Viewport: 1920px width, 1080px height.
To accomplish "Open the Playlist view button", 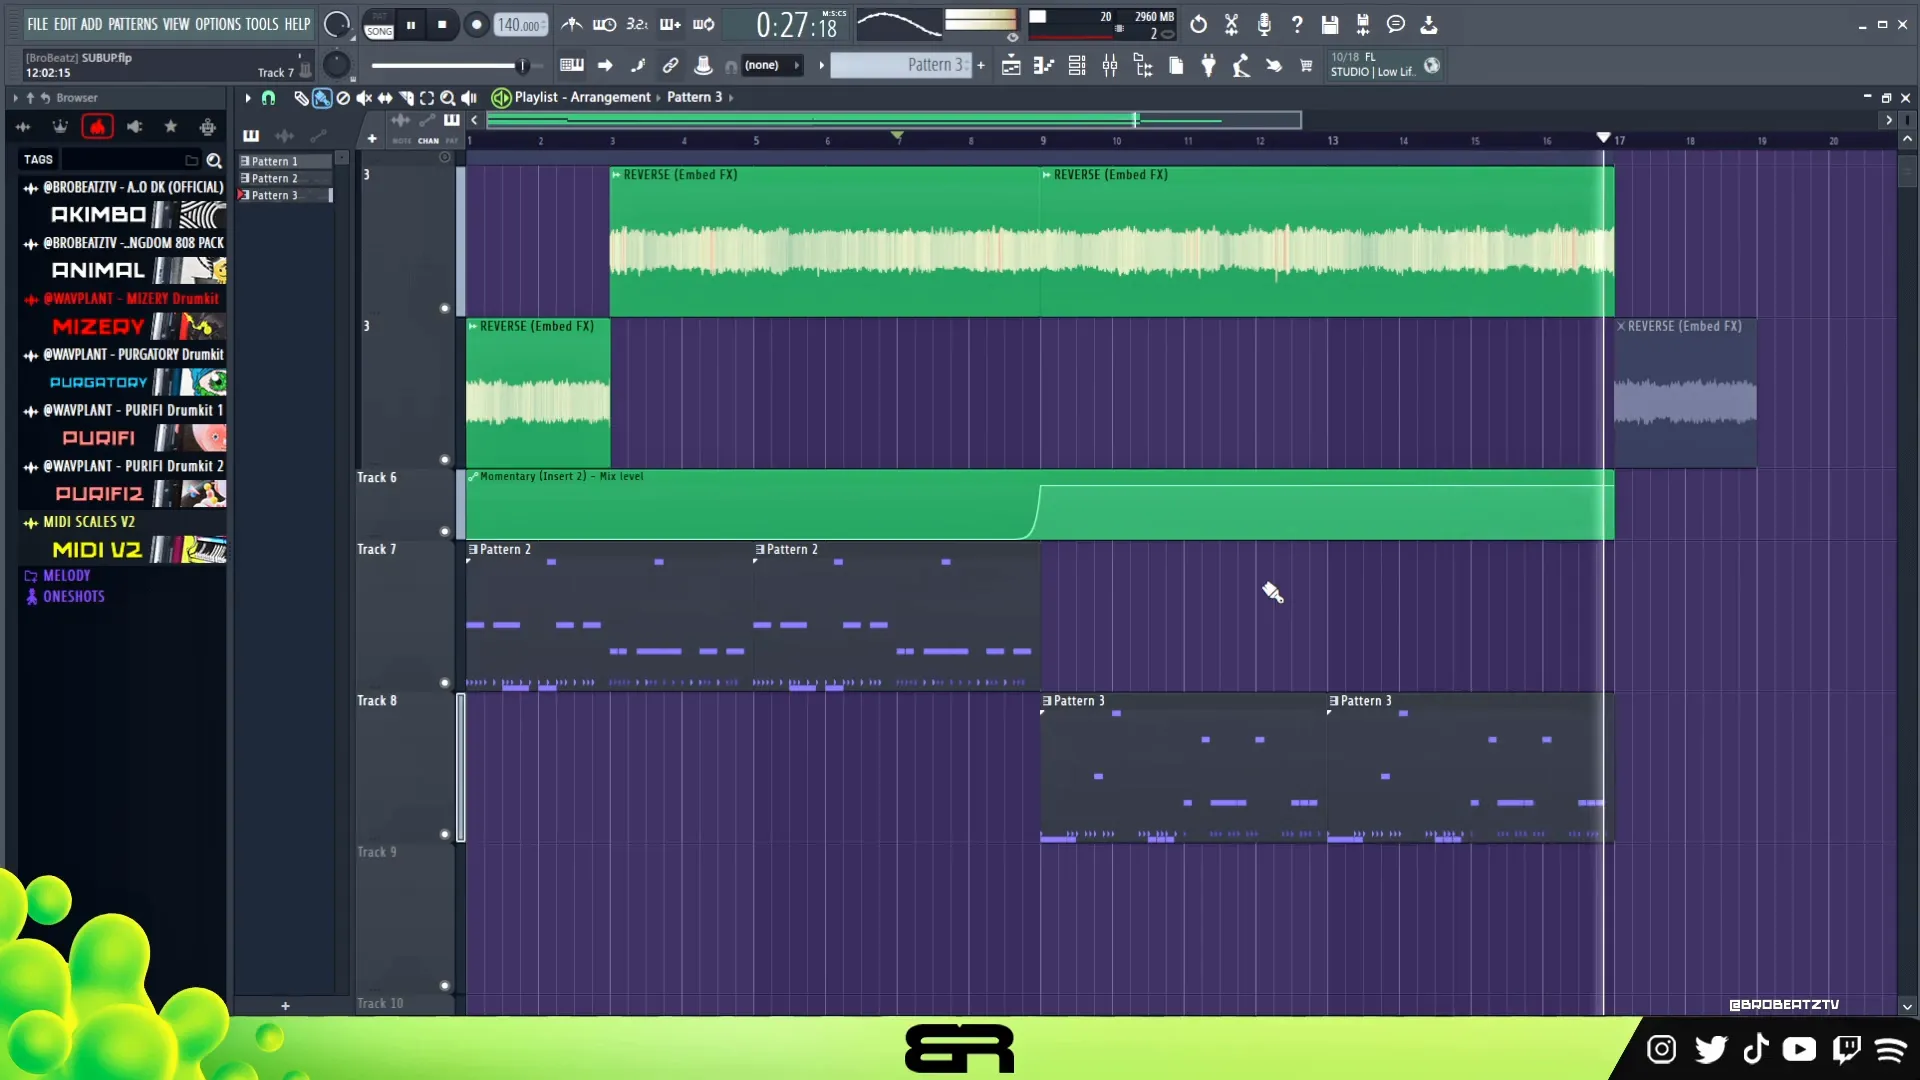I will click(x=1011, y=66).
